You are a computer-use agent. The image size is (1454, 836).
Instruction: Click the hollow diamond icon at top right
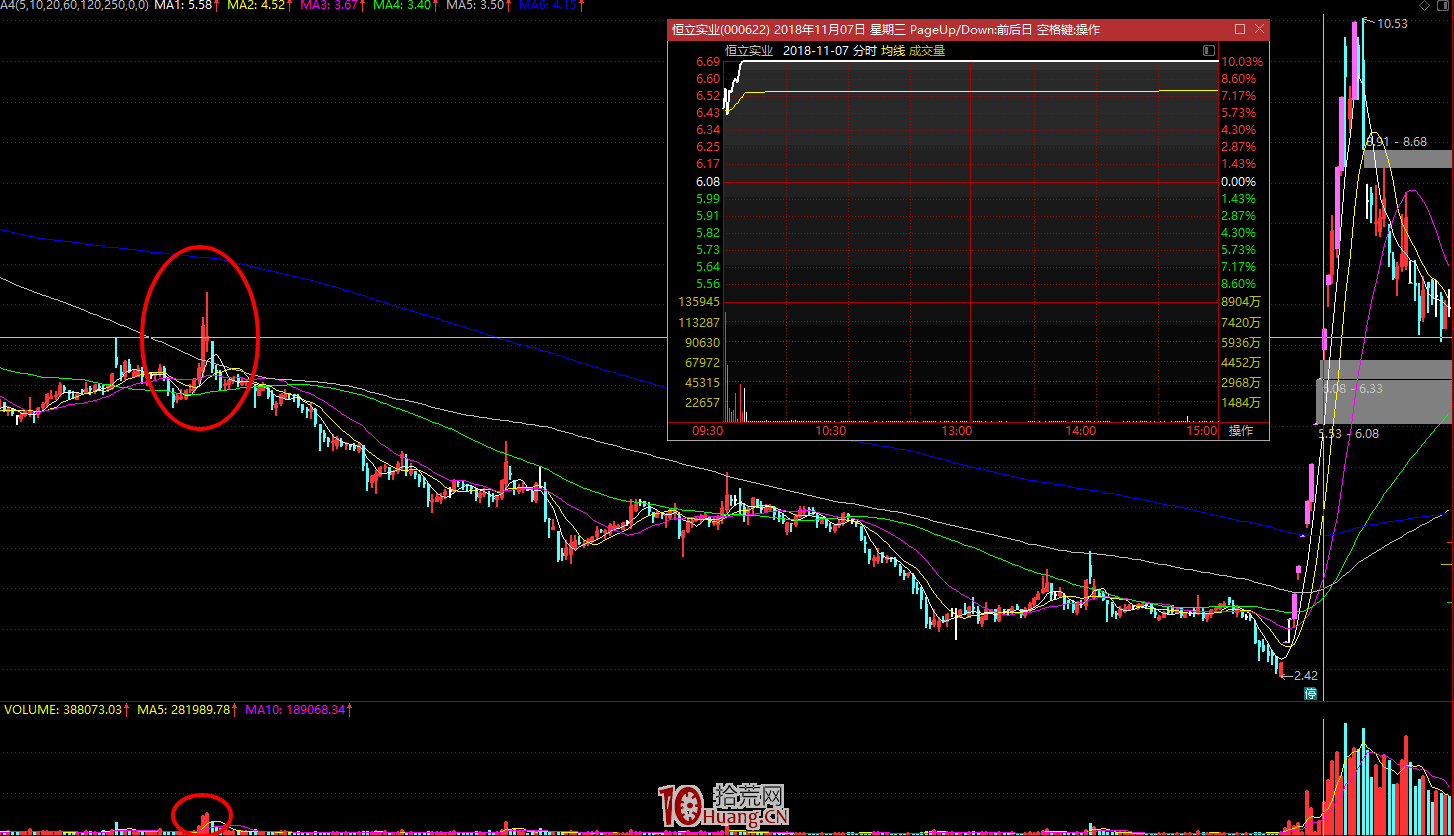[x=1425, y=6]
